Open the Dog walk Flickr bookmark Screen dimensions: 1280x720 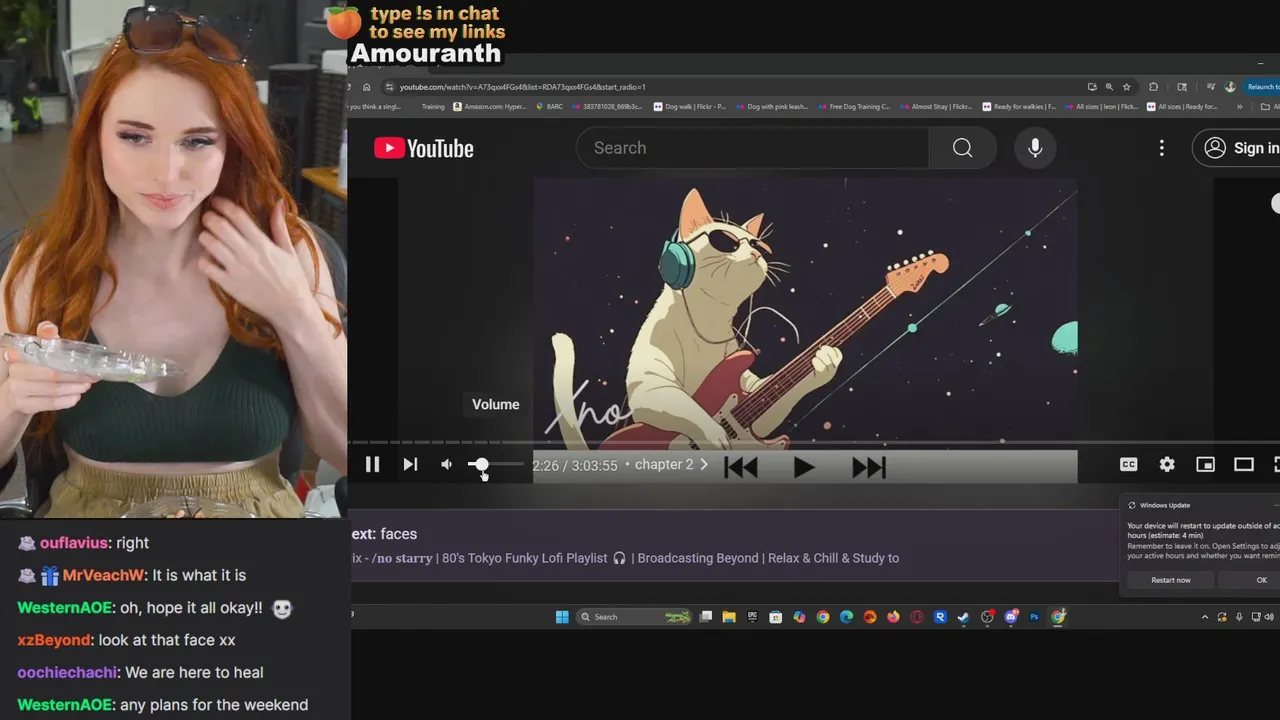(x=690, y=106)
